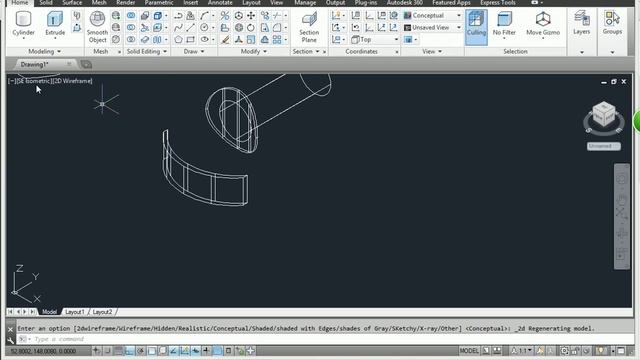Select the Cylinder modeling tool
This screenshot has width=640, height=360.
click(23, 24)
